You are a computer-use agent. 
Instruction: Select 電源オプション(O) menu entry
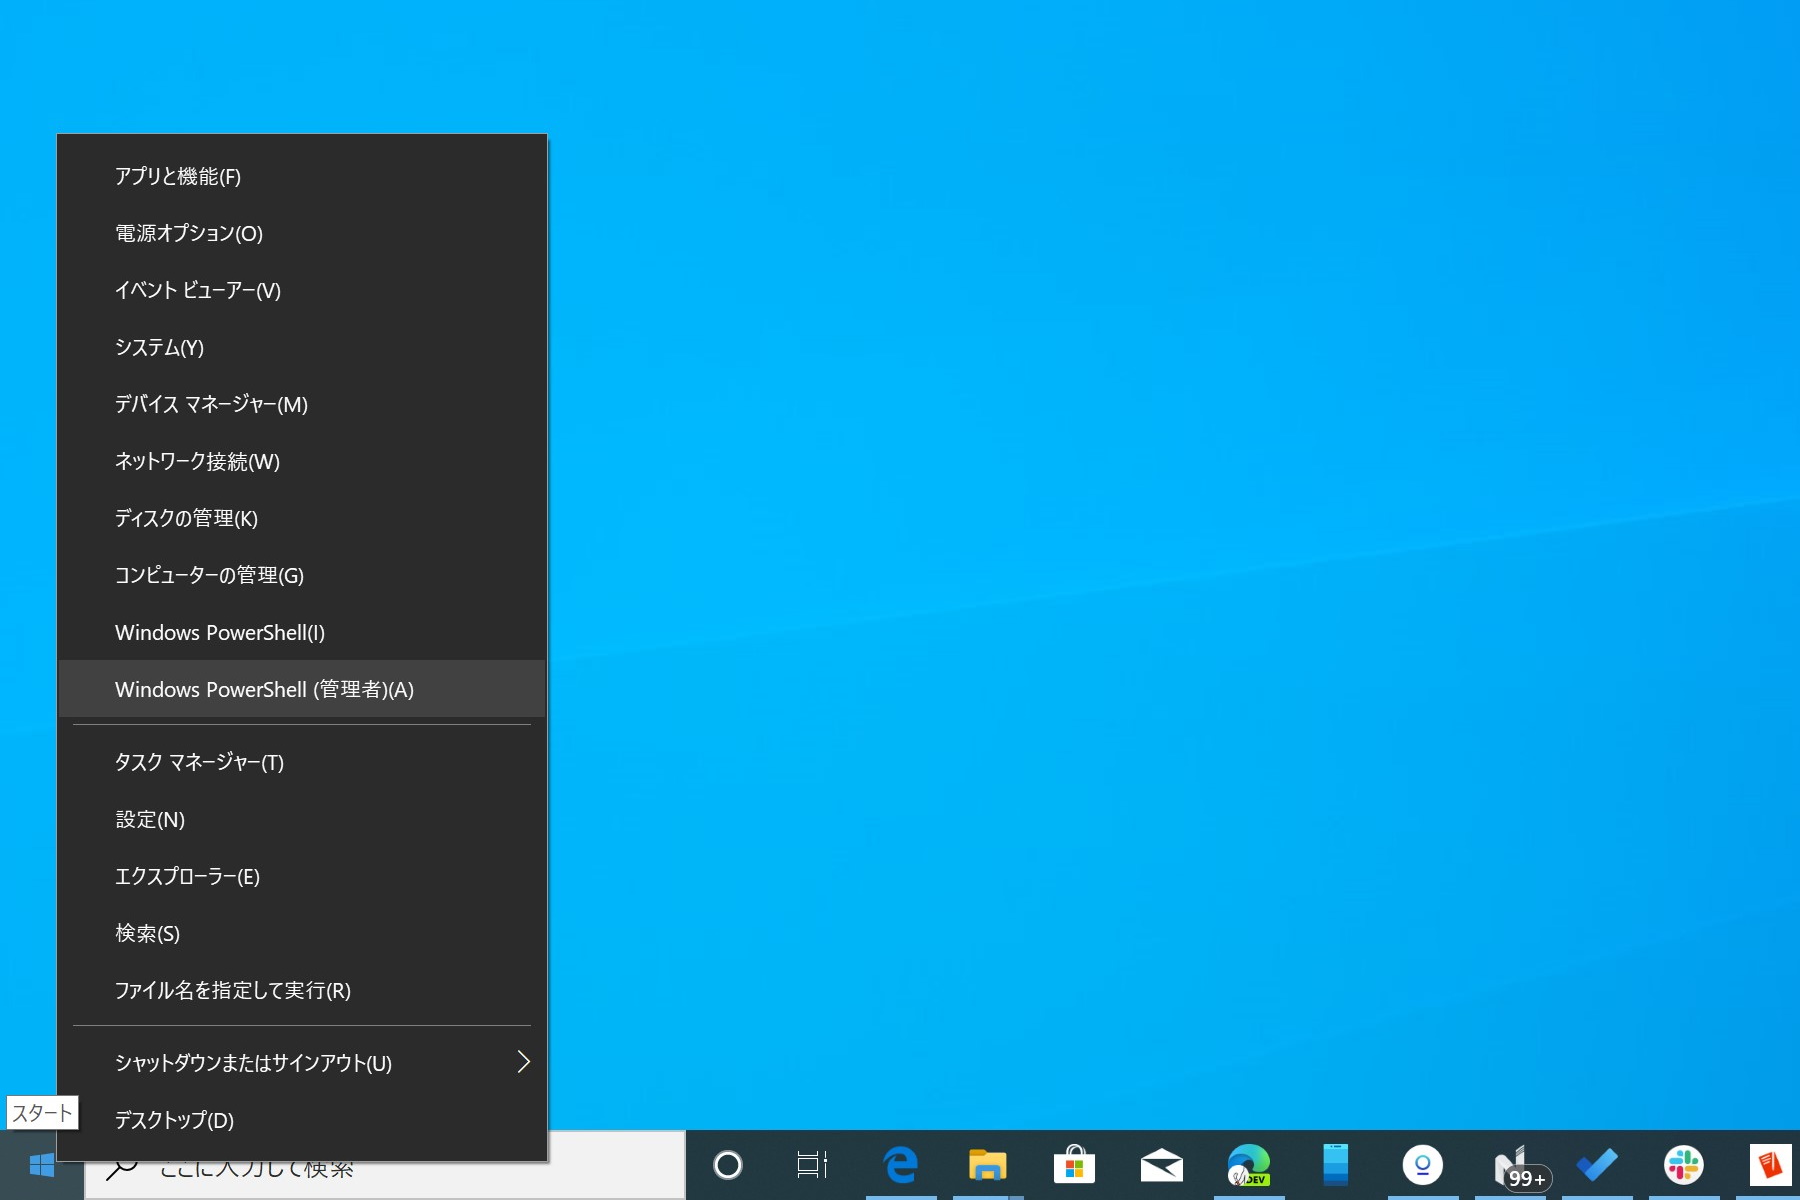pos(301,234)
